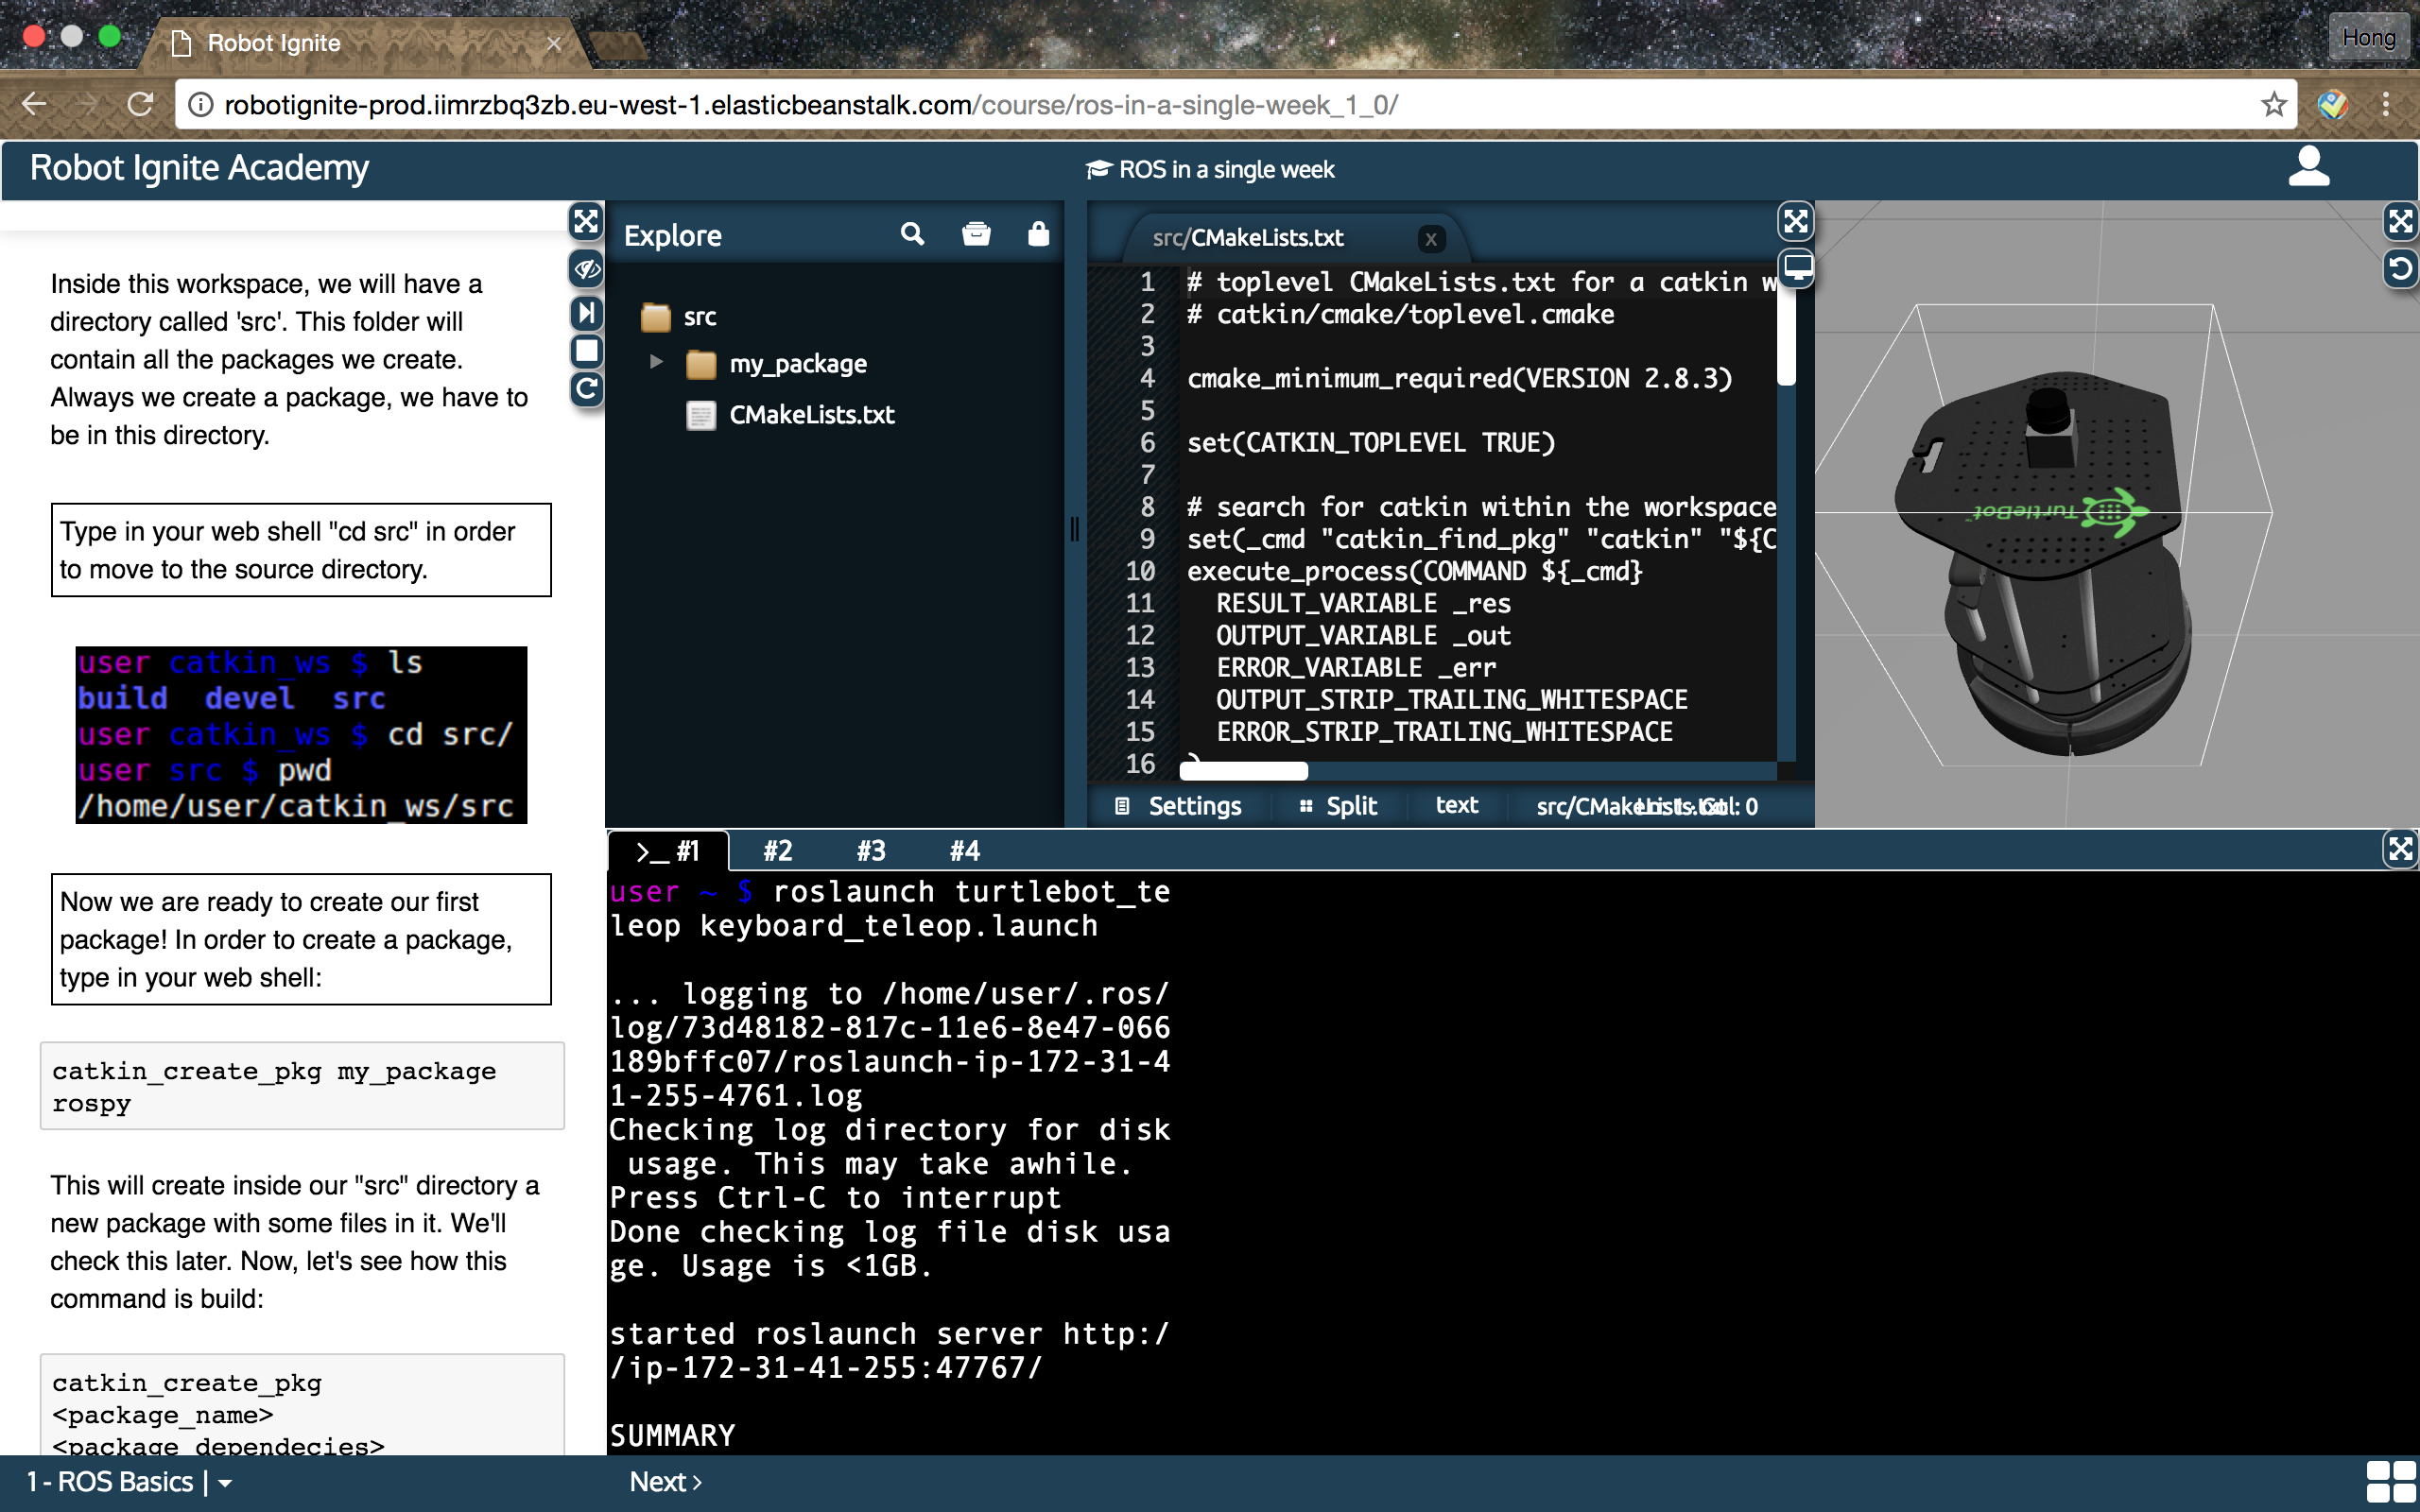This screenshot has height=1512, width=2420.
Task: Click line 4 cmake_minimum_required in the editor
Action: (1459, 379)
